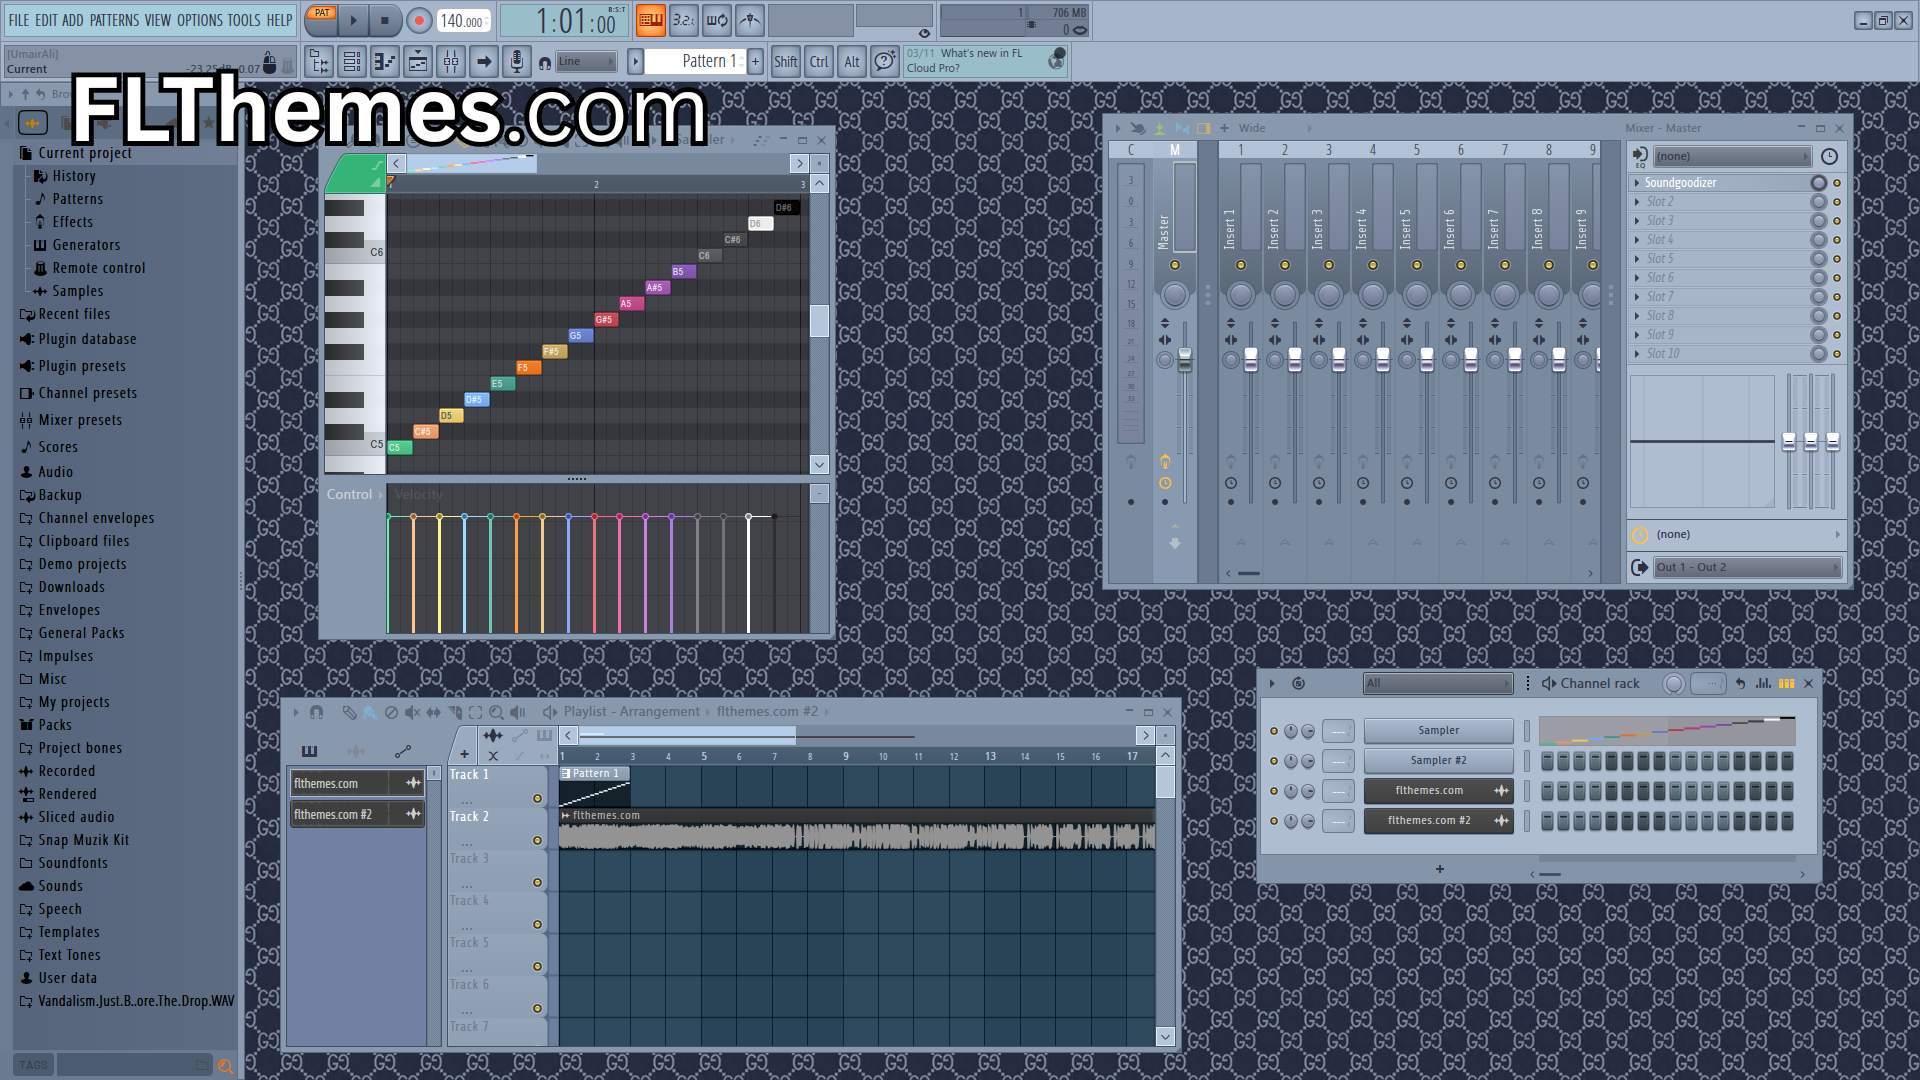
Task: Click the Sampler channel button
Action: (x=1438, y=731)
